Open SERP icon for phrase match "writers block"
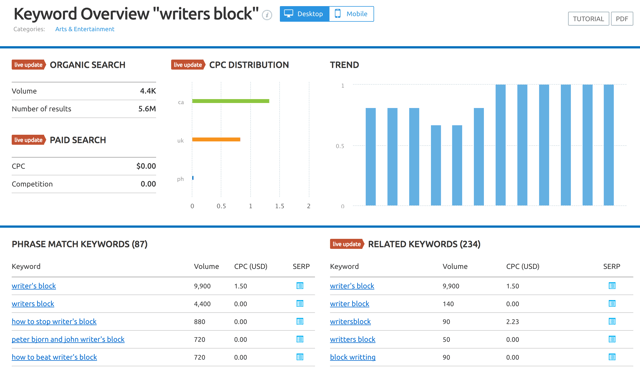640x368 pixels. (x=300, y=304)
